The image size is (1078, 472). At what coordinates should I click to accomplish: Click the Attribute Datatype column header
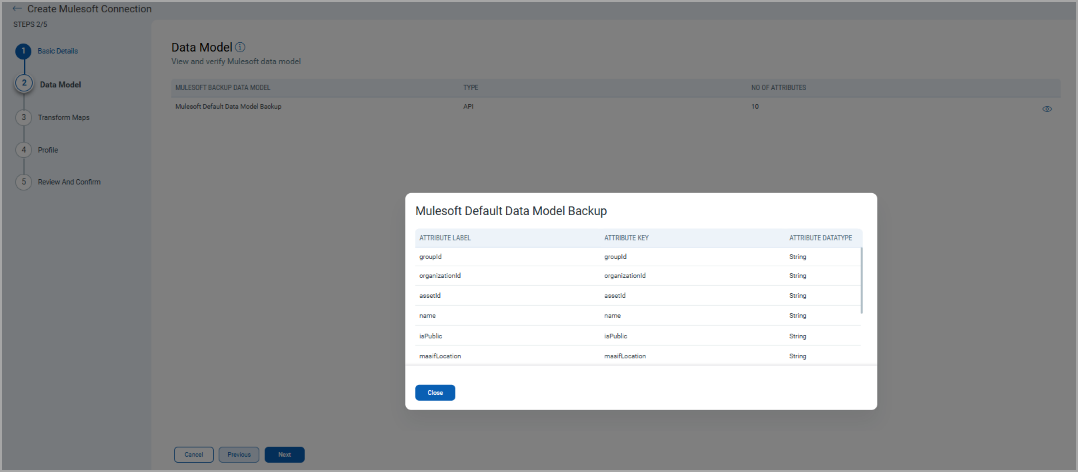pos(820,238)
